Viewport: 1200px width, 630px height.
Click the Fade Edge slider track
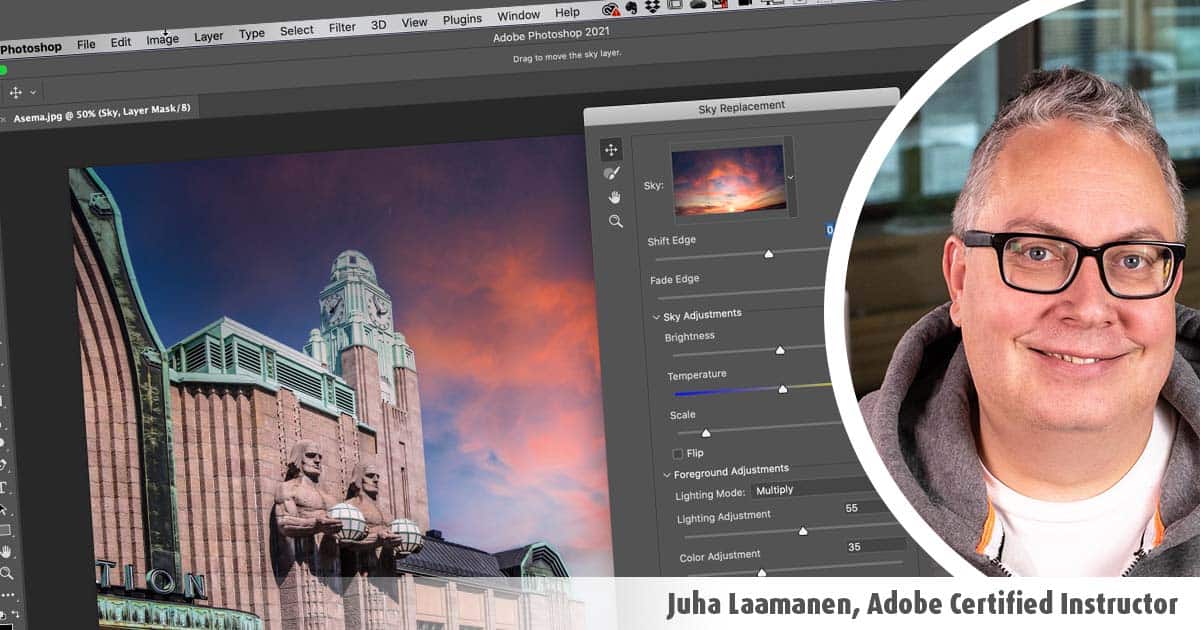pyautogui.click(x=741, y=295)
